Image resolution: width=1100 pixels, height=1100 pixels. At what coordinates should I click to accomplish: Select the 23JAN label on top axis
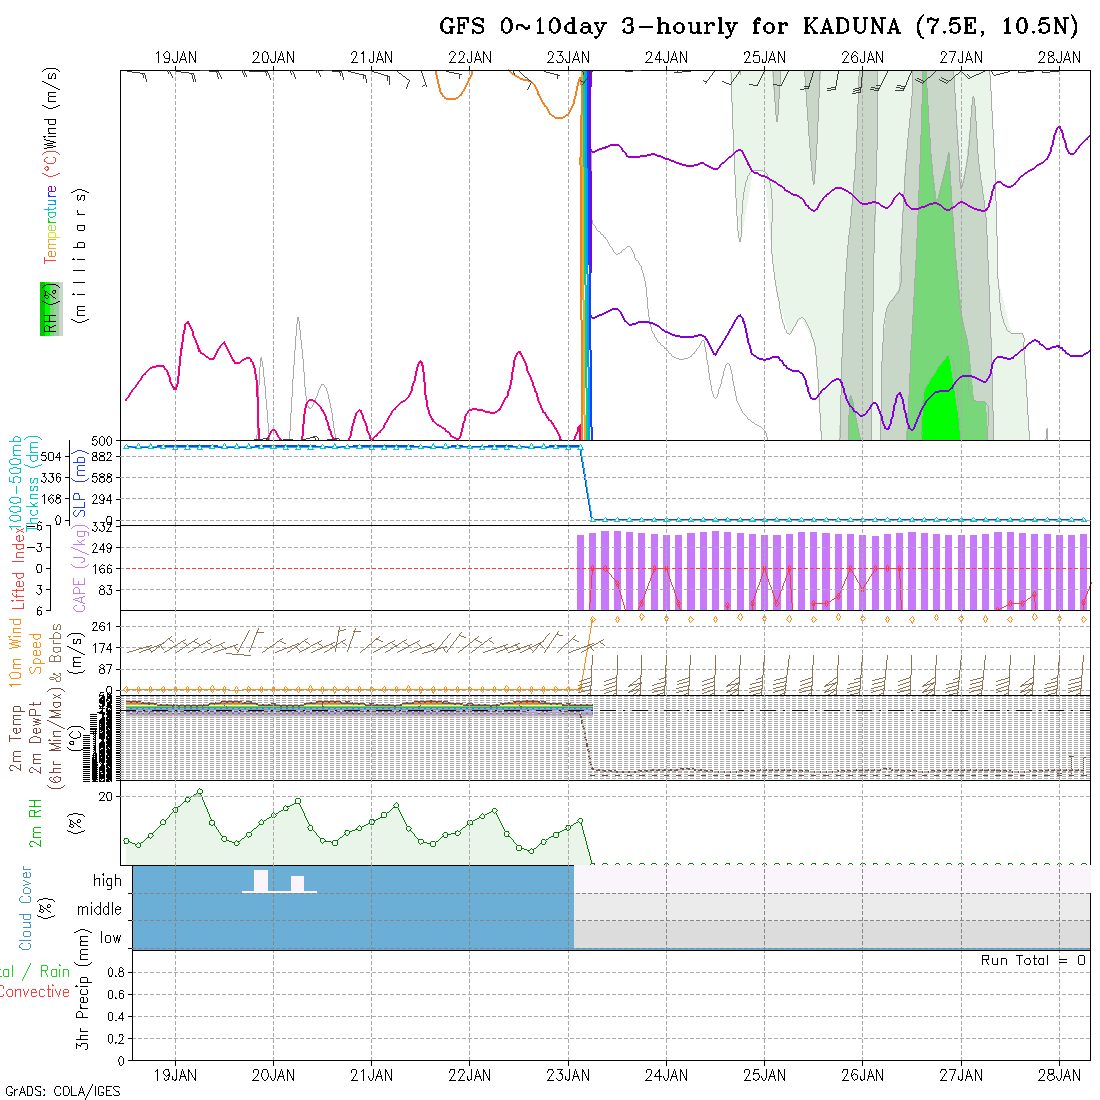click(568, 58)
